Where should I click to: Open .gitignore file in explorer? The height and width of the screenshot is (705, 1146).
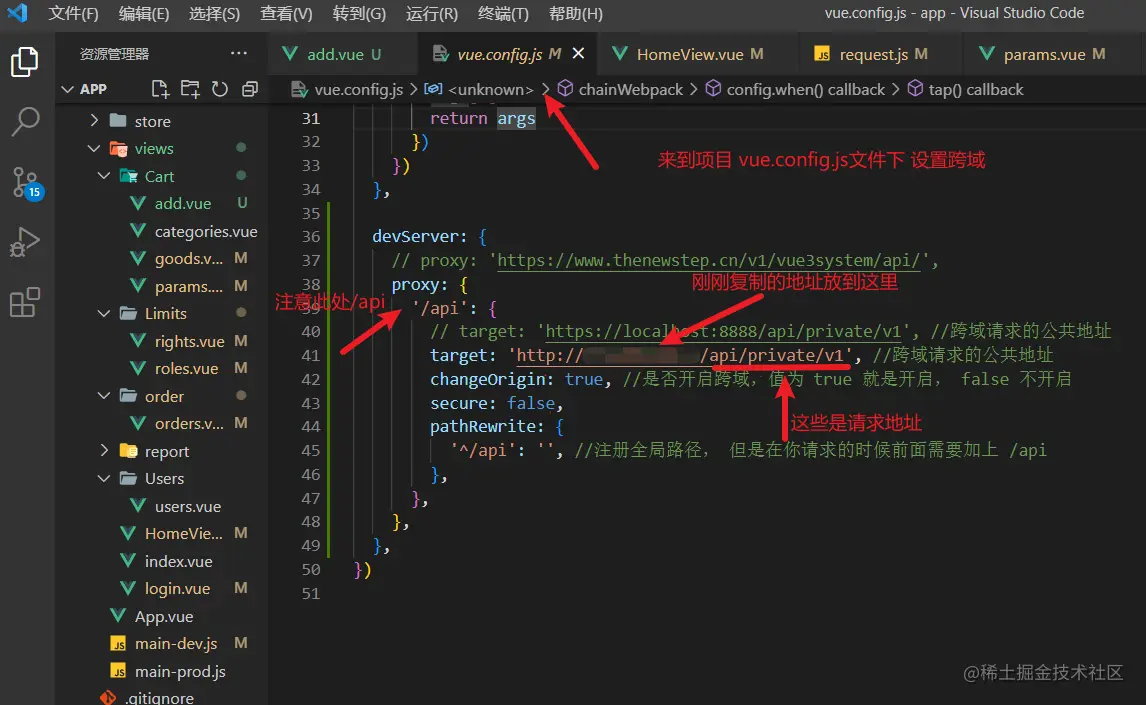coord(161,698)
